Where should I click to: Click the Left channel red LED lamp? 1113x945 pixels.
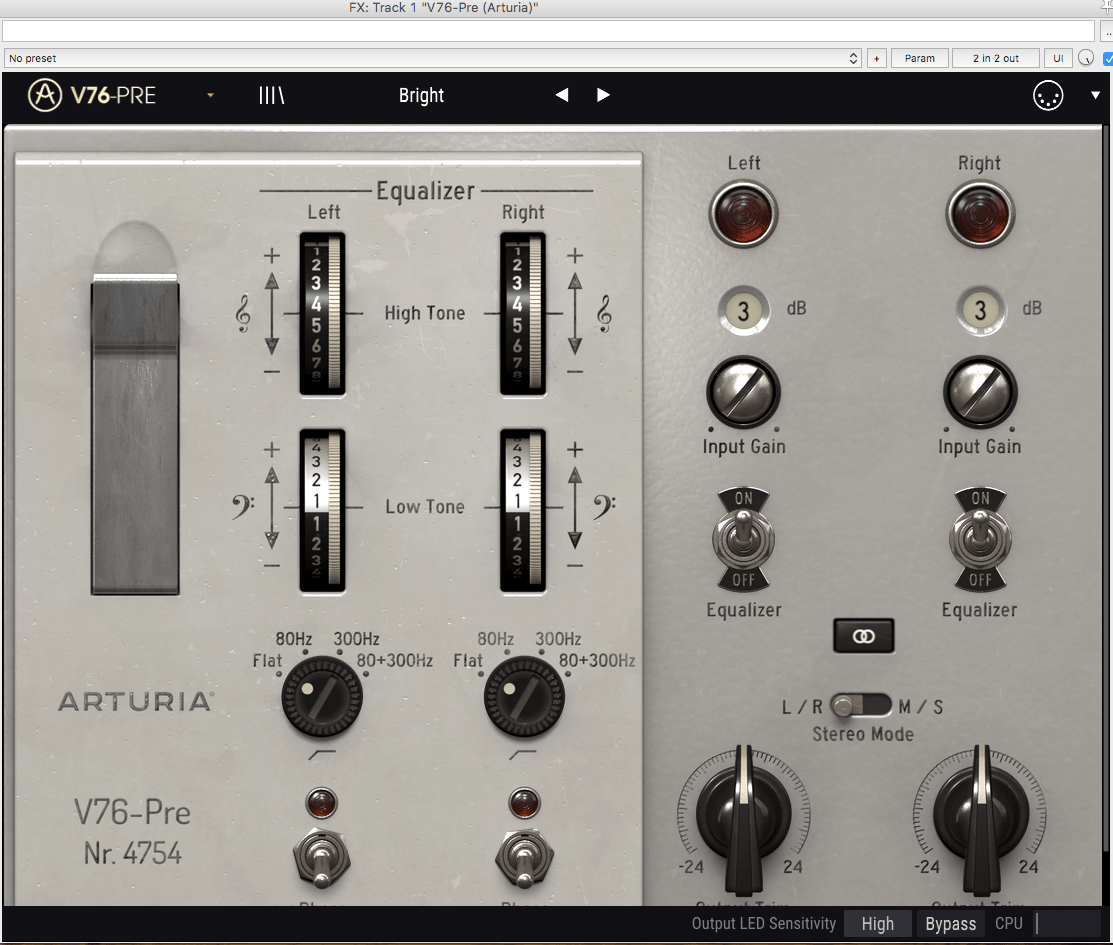[743, 214]
